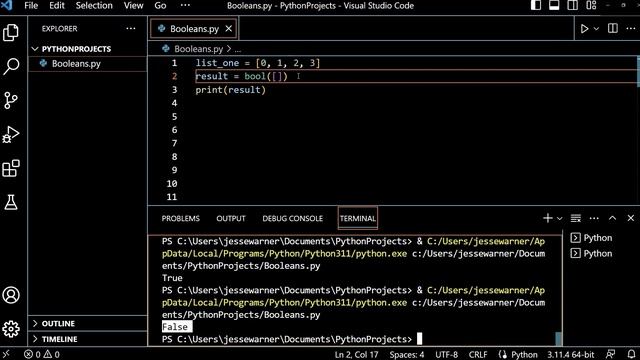Select Python interpreter 3.11.4 64-bit

(571, 354)
